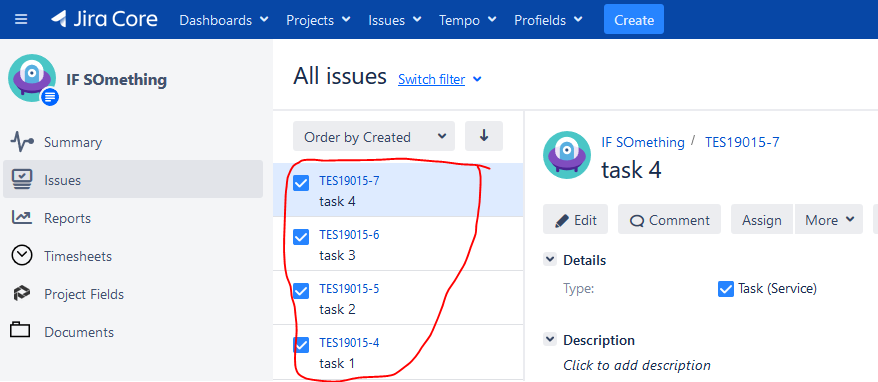878x382 pixels.
Task: Open the Projects dropdown menu
Action: pyautogui.click(x=318, y=20)
